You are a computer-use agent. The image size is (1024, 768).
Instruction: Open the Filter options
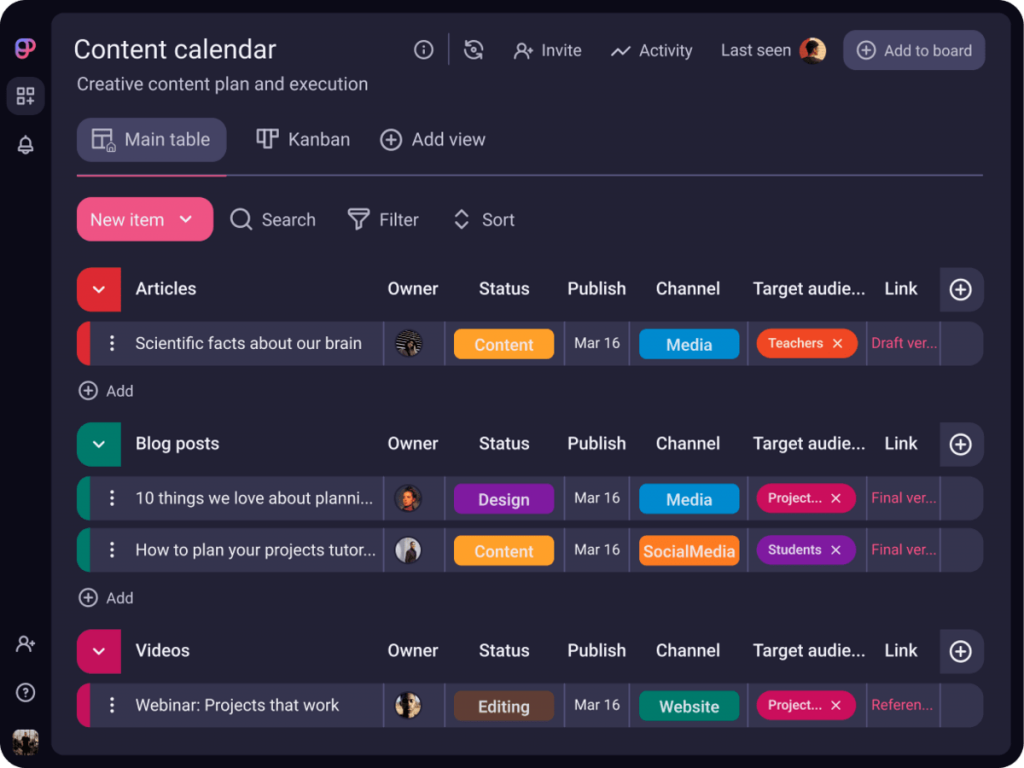pos(383,219)
